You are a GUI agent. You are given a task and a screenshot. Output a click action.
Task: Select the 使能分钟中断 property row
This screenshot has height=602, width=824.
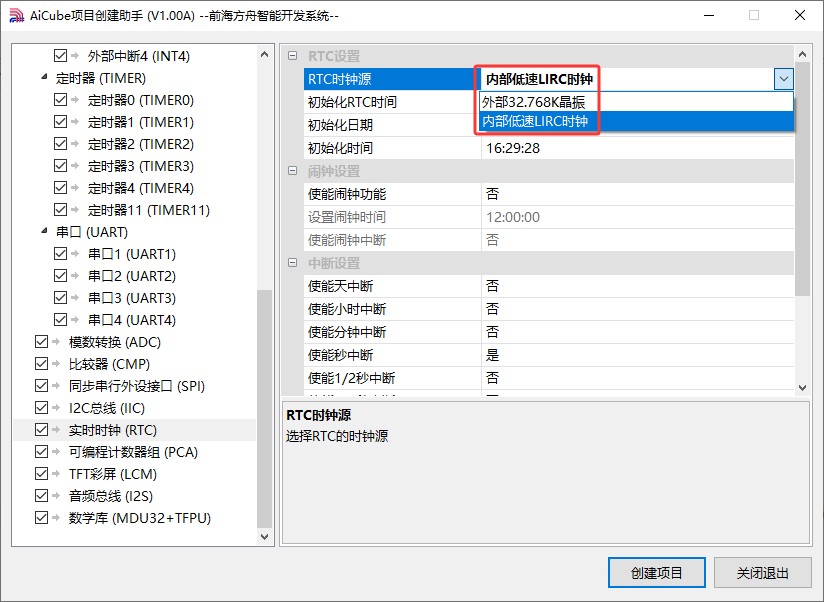549,332
